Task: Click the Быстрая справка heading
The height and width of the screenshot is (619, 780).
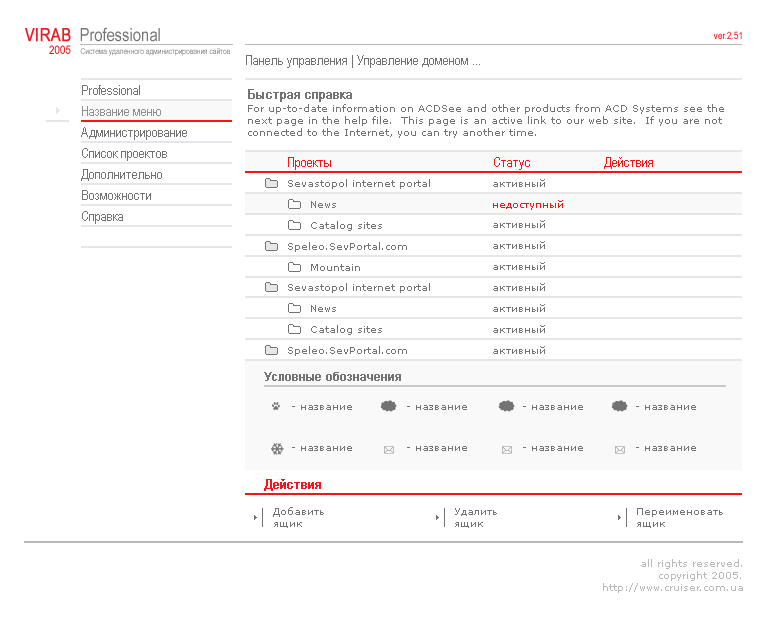Action: 300,95
